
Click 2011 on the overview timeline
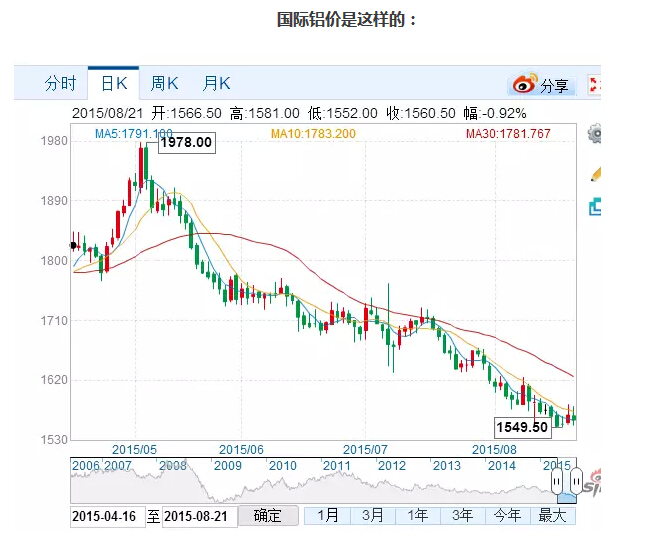tap(337, 466)
